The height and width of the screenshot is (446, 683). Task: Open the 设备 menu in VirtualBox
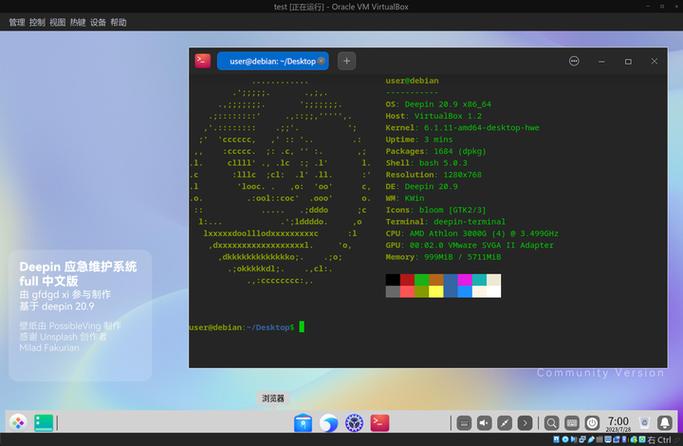98,22
